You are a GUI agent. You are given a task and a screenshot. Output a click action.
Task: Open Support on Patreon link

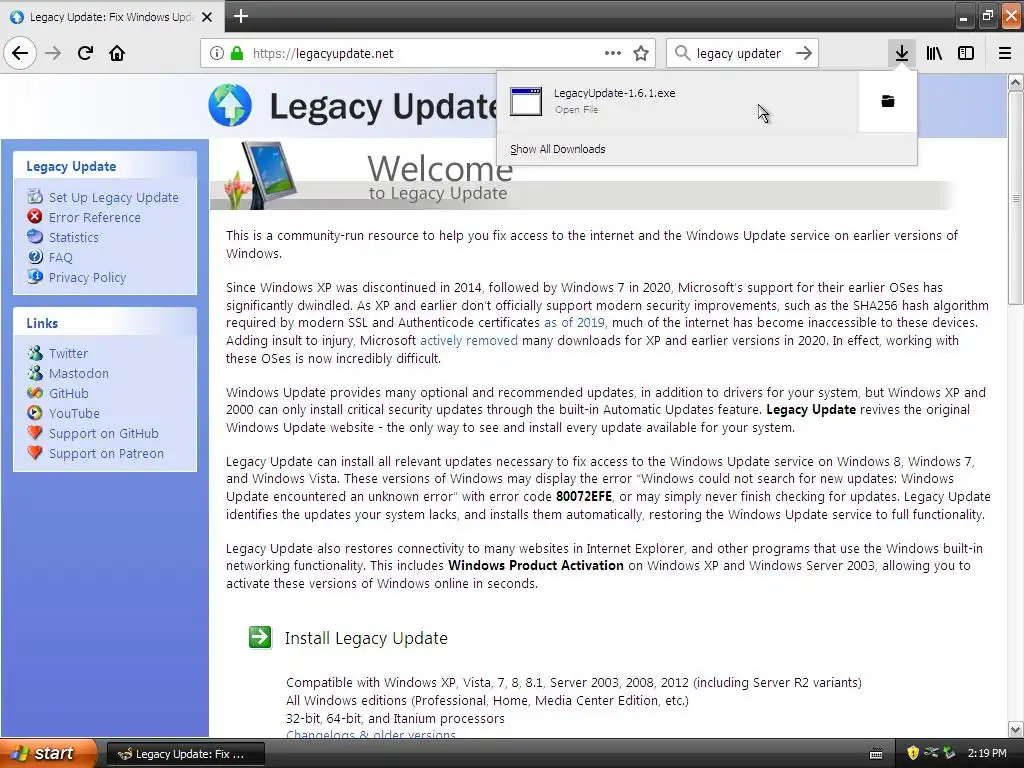click(106, 453)
